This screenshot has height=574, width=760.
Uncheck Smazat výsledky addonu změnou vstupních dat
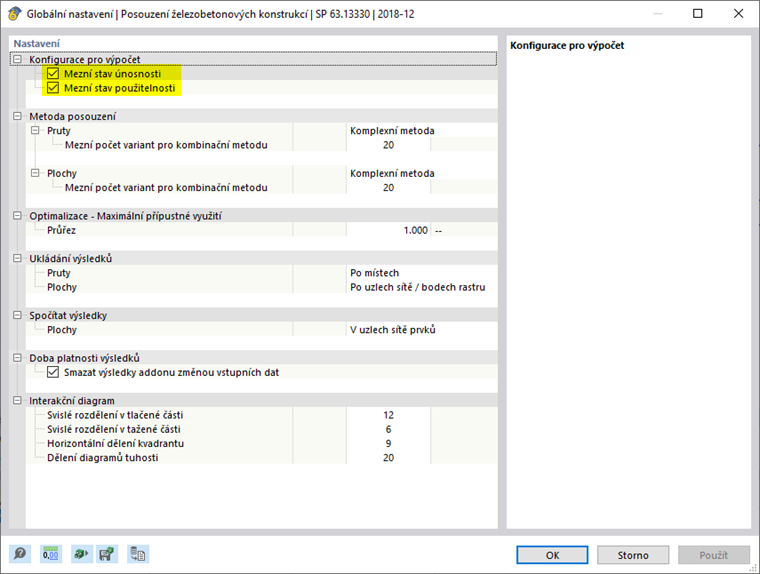[x=53, y=372]
